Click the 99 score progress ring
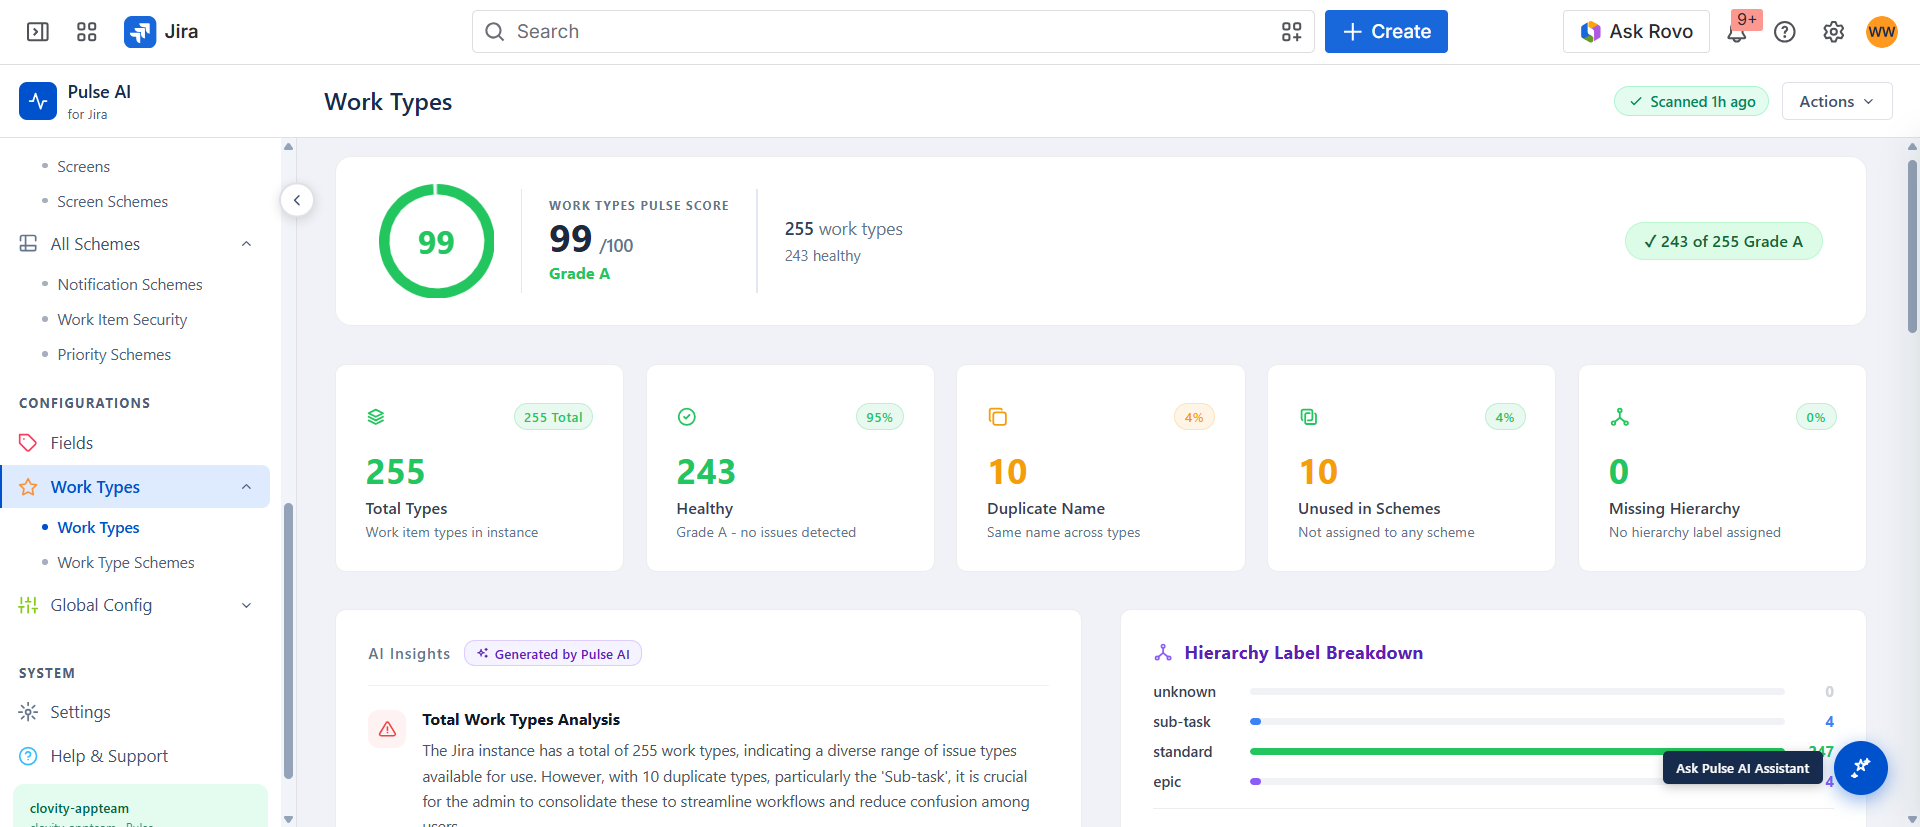The width and height of the screenshot is (1920, 827). [x=436, y=241]
